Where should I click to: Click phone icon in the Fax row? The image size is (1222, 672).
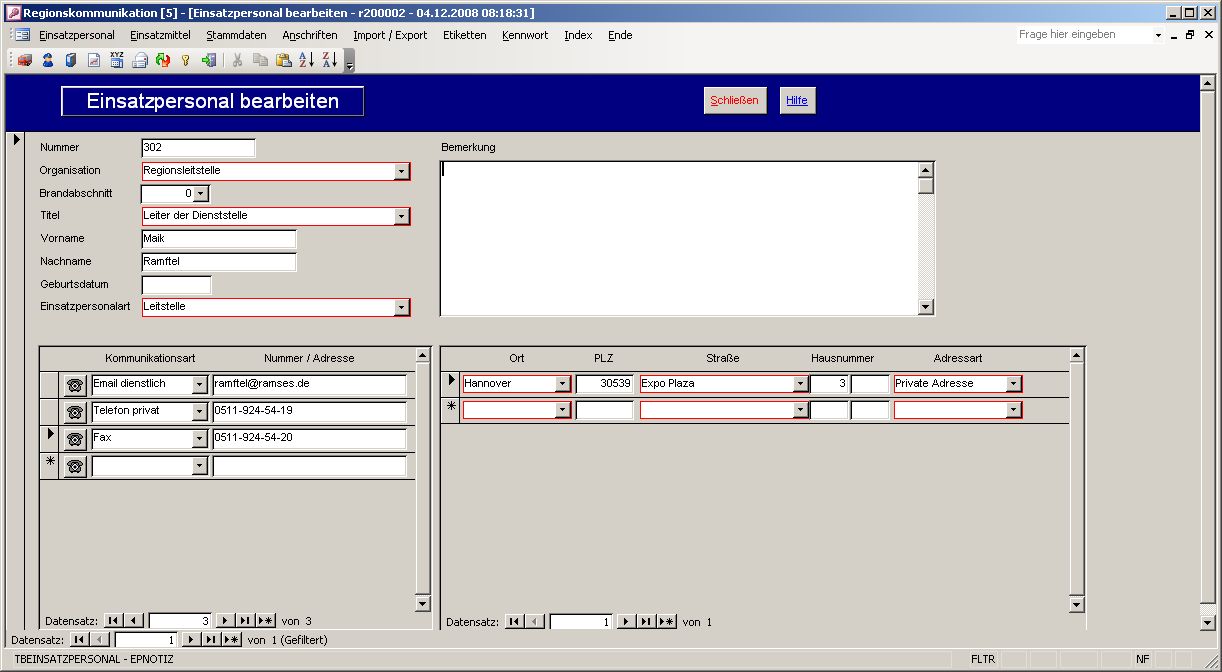pos(75,439)
